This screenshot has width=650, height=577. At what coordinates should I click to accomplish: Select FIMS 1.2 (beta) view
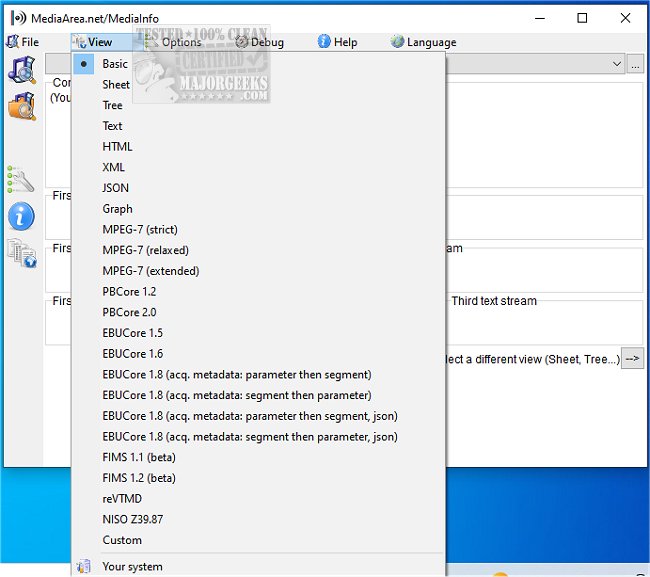point(258,478)
